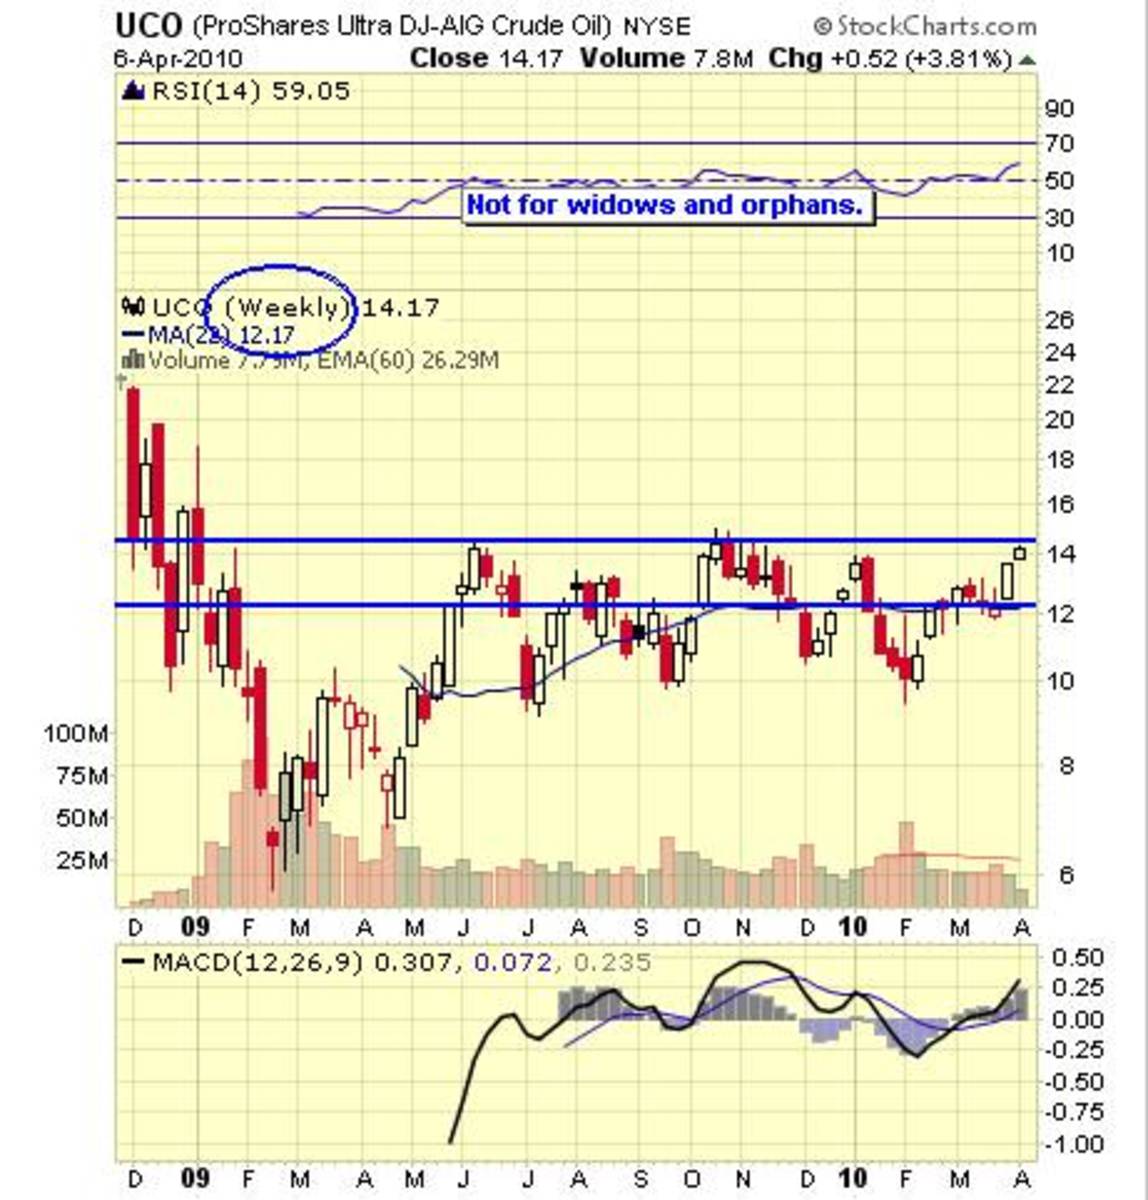1148x1200 pixels.
Task: Select the 6-Apr-2010 date text
Action: click(178, 59)
